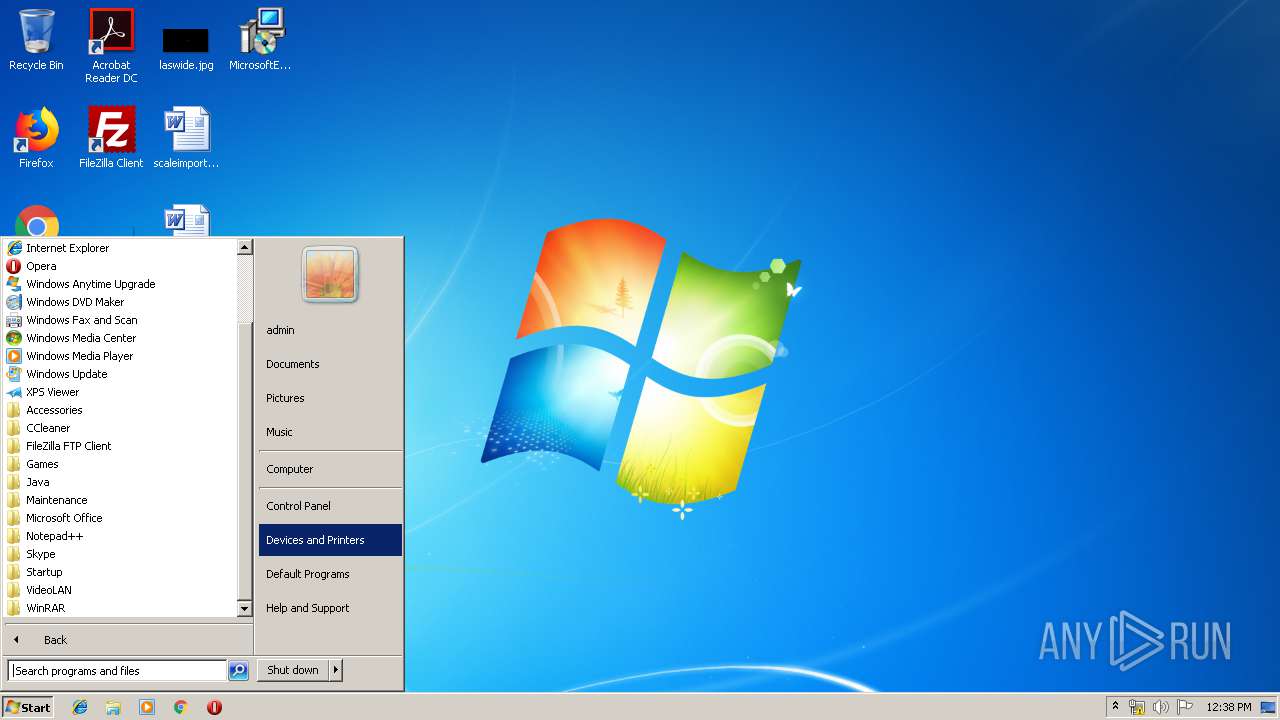1280x720 pixels.
Task: Expand the Skype folder
Action: (x=120, y=554)
